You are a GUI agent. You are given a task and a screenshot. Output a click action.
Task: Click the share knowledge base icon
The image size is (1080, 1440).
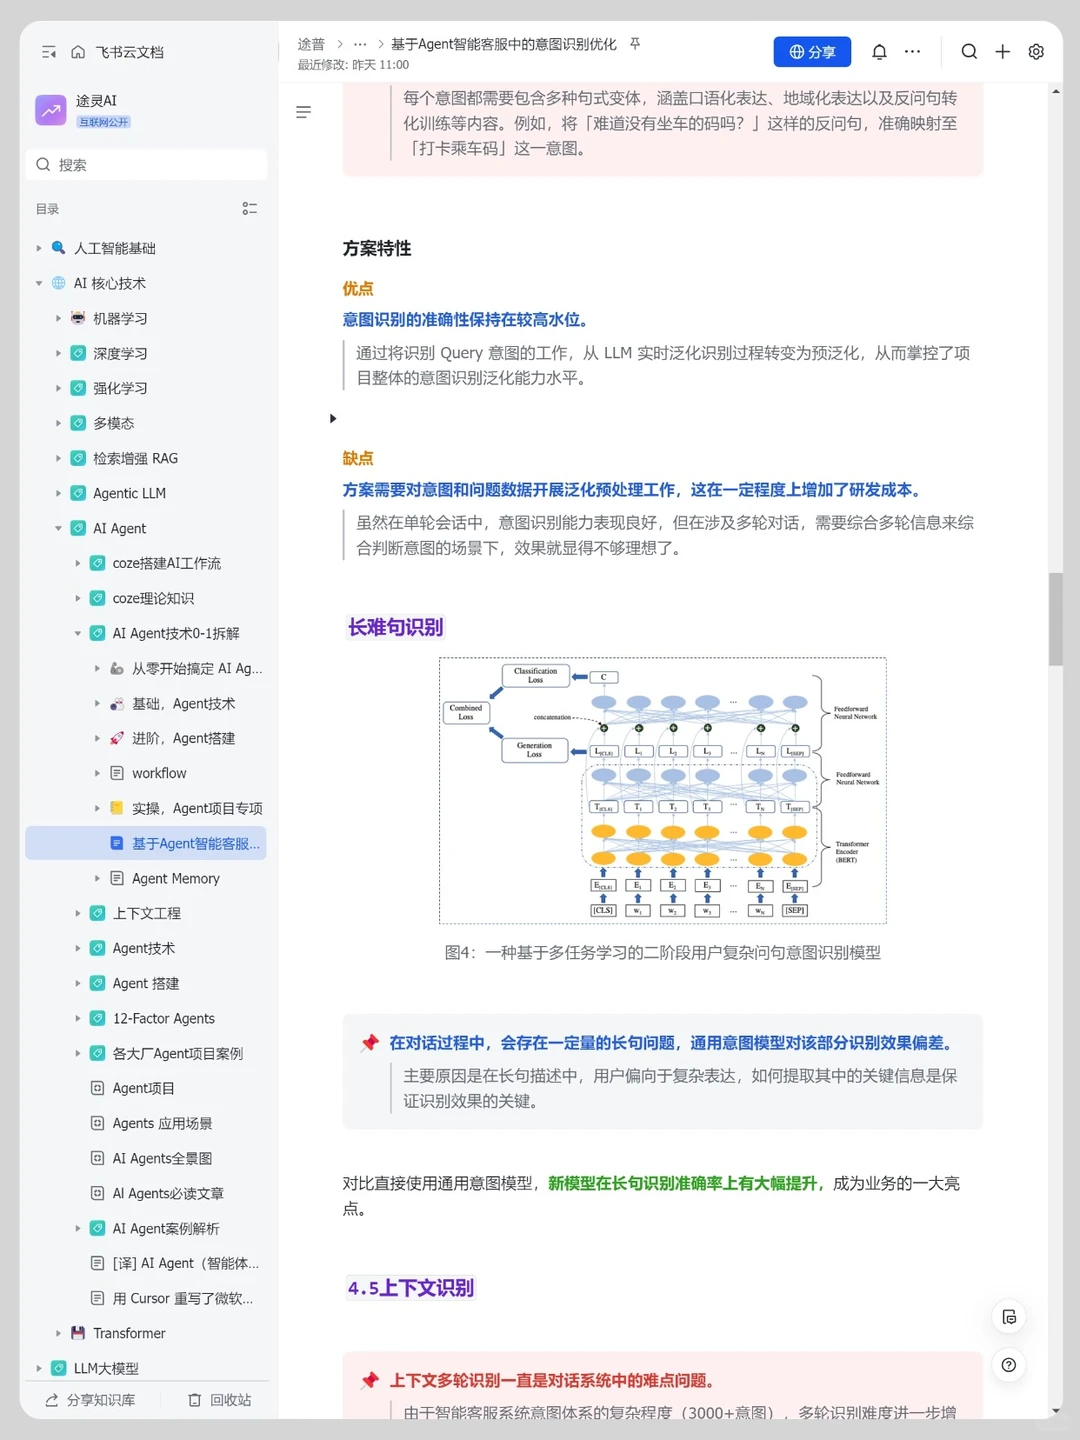(x=52, y=1400)
